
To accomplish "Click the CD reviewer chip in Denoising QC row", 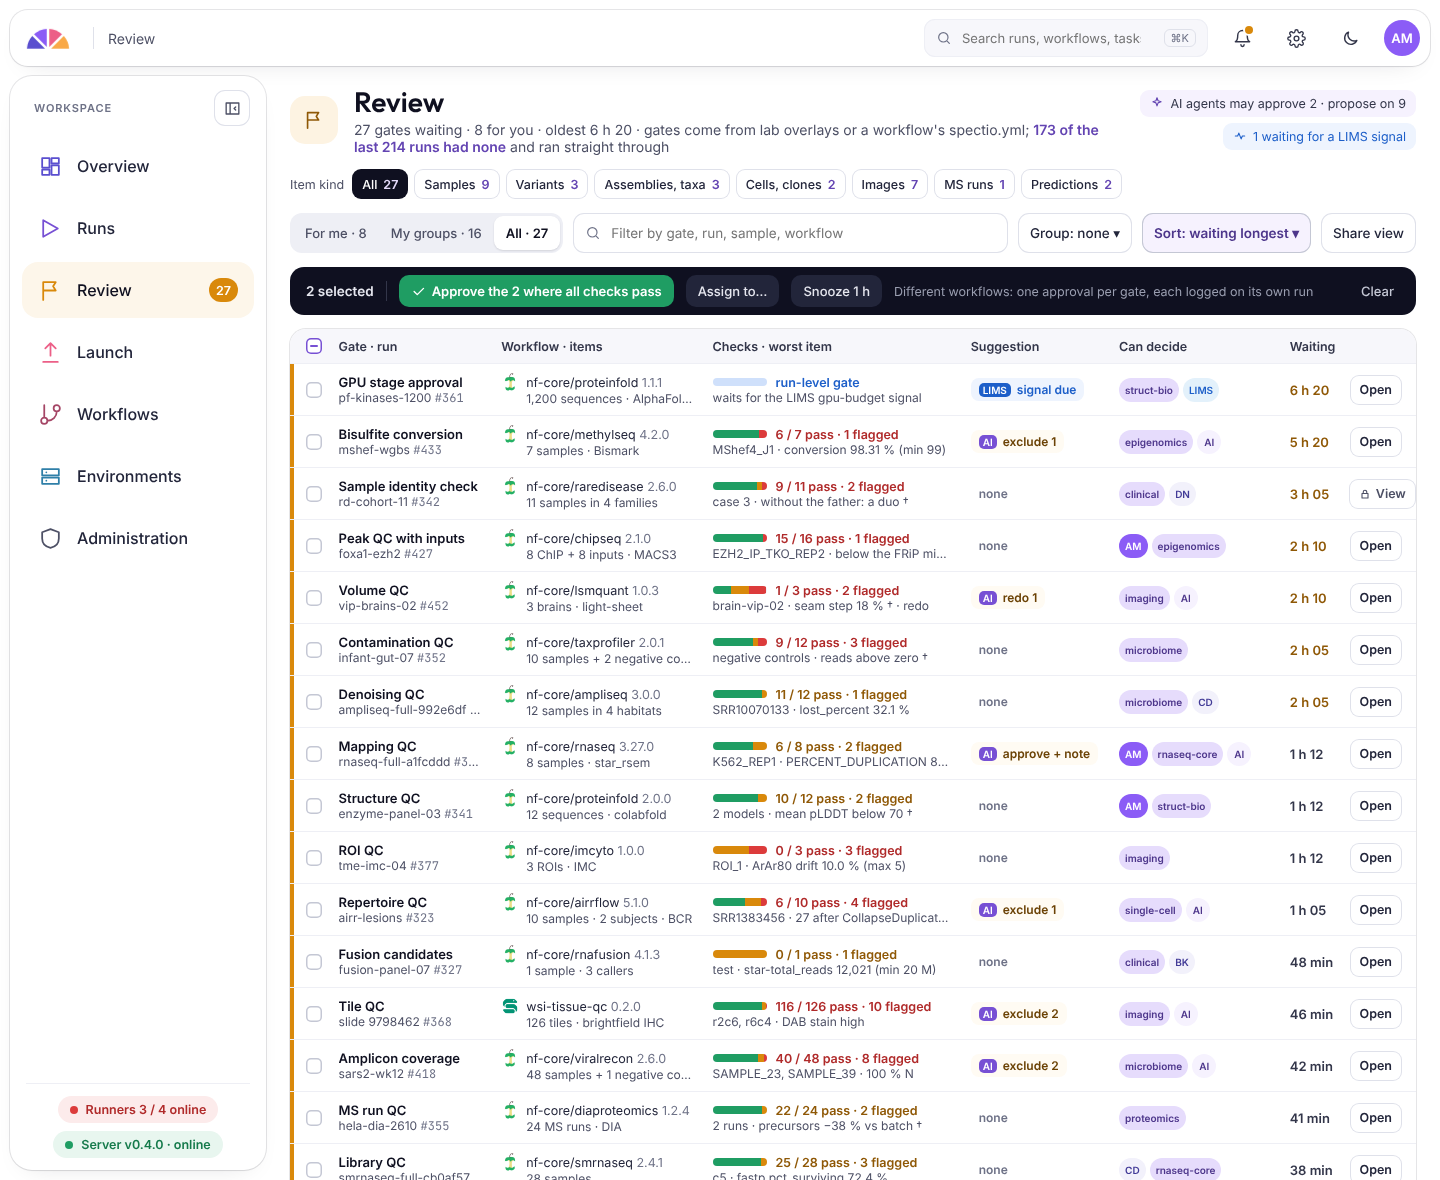I will tap(1205, 702).
